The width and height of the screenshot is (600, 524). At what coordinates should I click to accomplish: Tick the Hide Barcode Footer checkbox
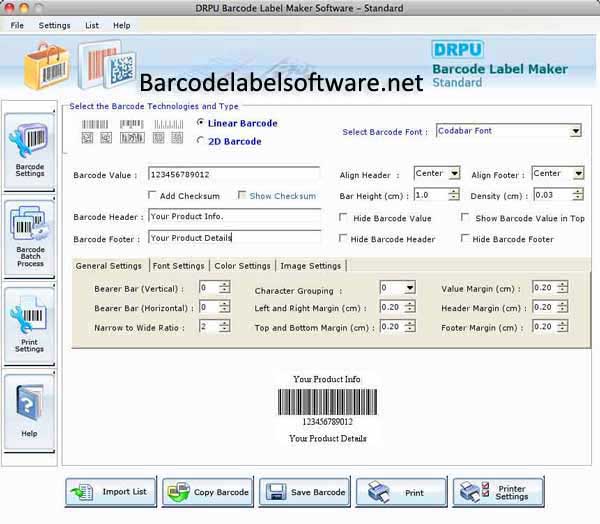point(466,239)
